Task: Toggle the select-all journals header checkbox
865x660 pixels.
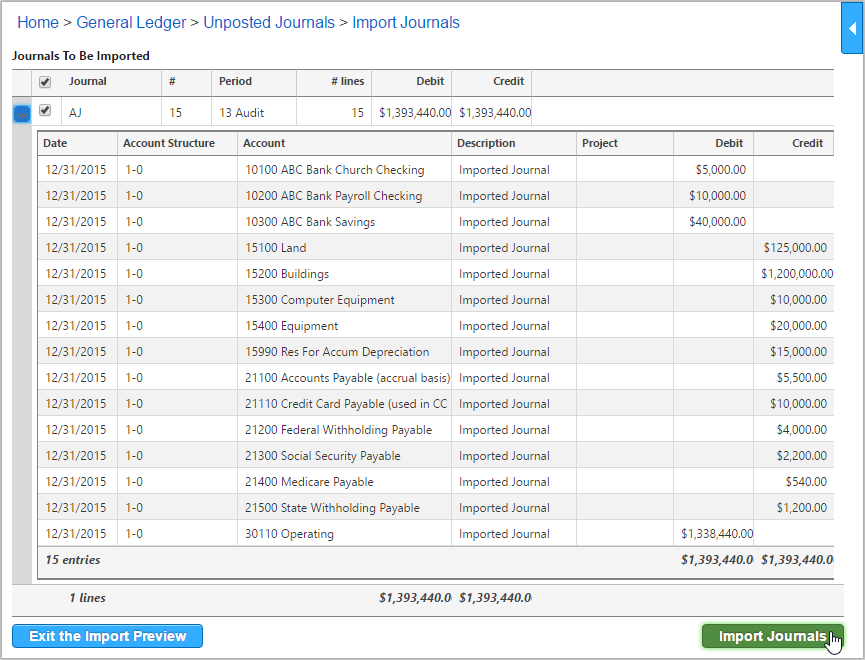Action: pyautogui.click(x=45, y=82)
